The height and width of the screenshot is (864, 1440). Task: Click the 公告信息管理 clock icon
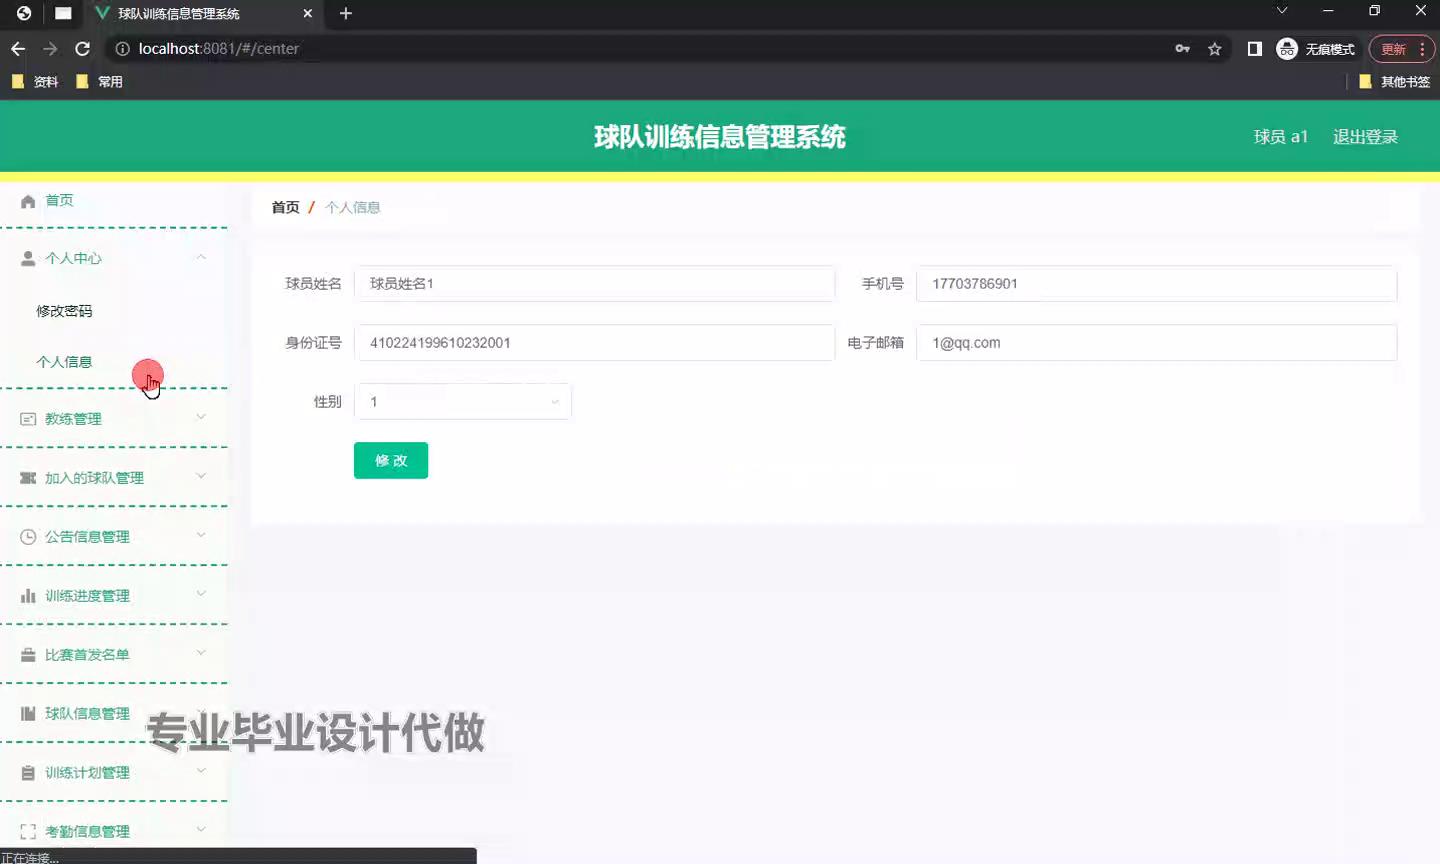coord(28,537)
